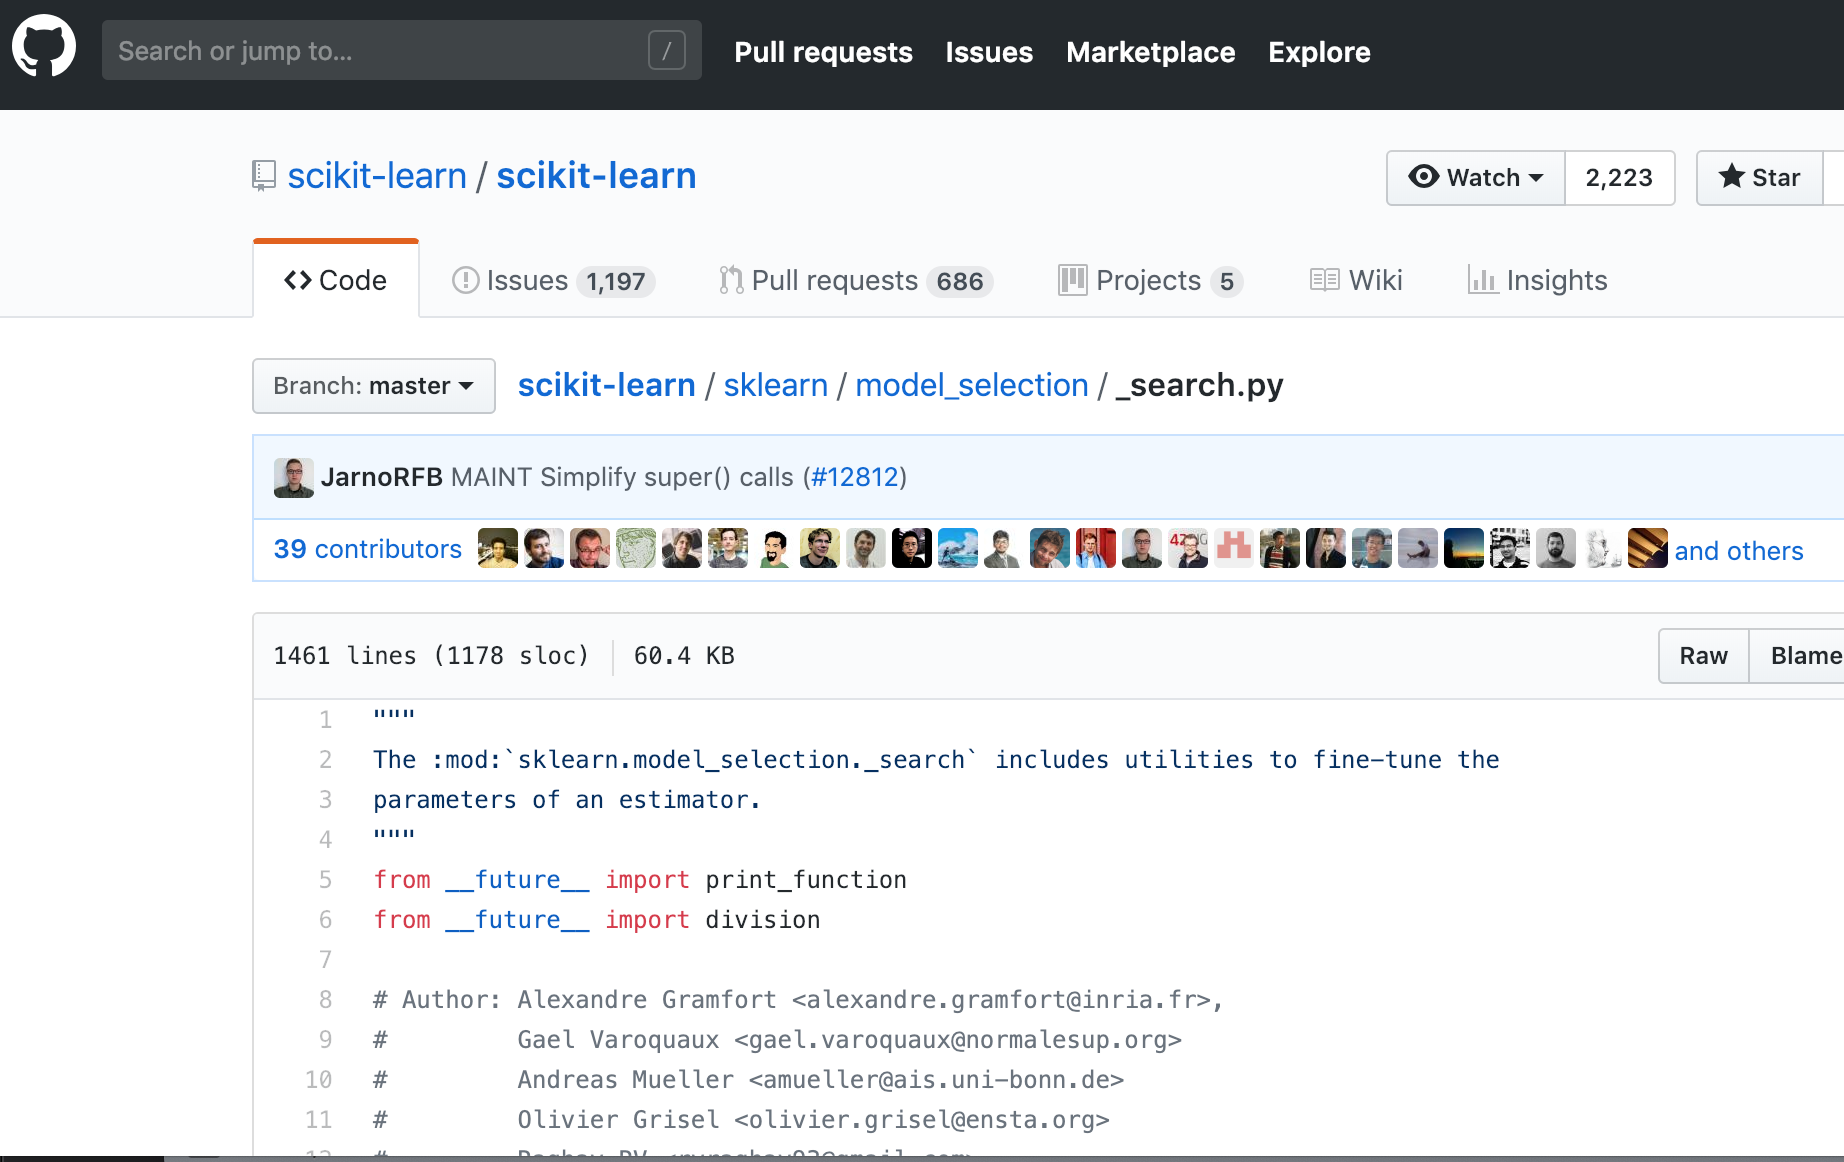Image resolution: width=1844 pixels, height=1162 pixels.
Task: Switch to the Issues tab
Action: 552,281
